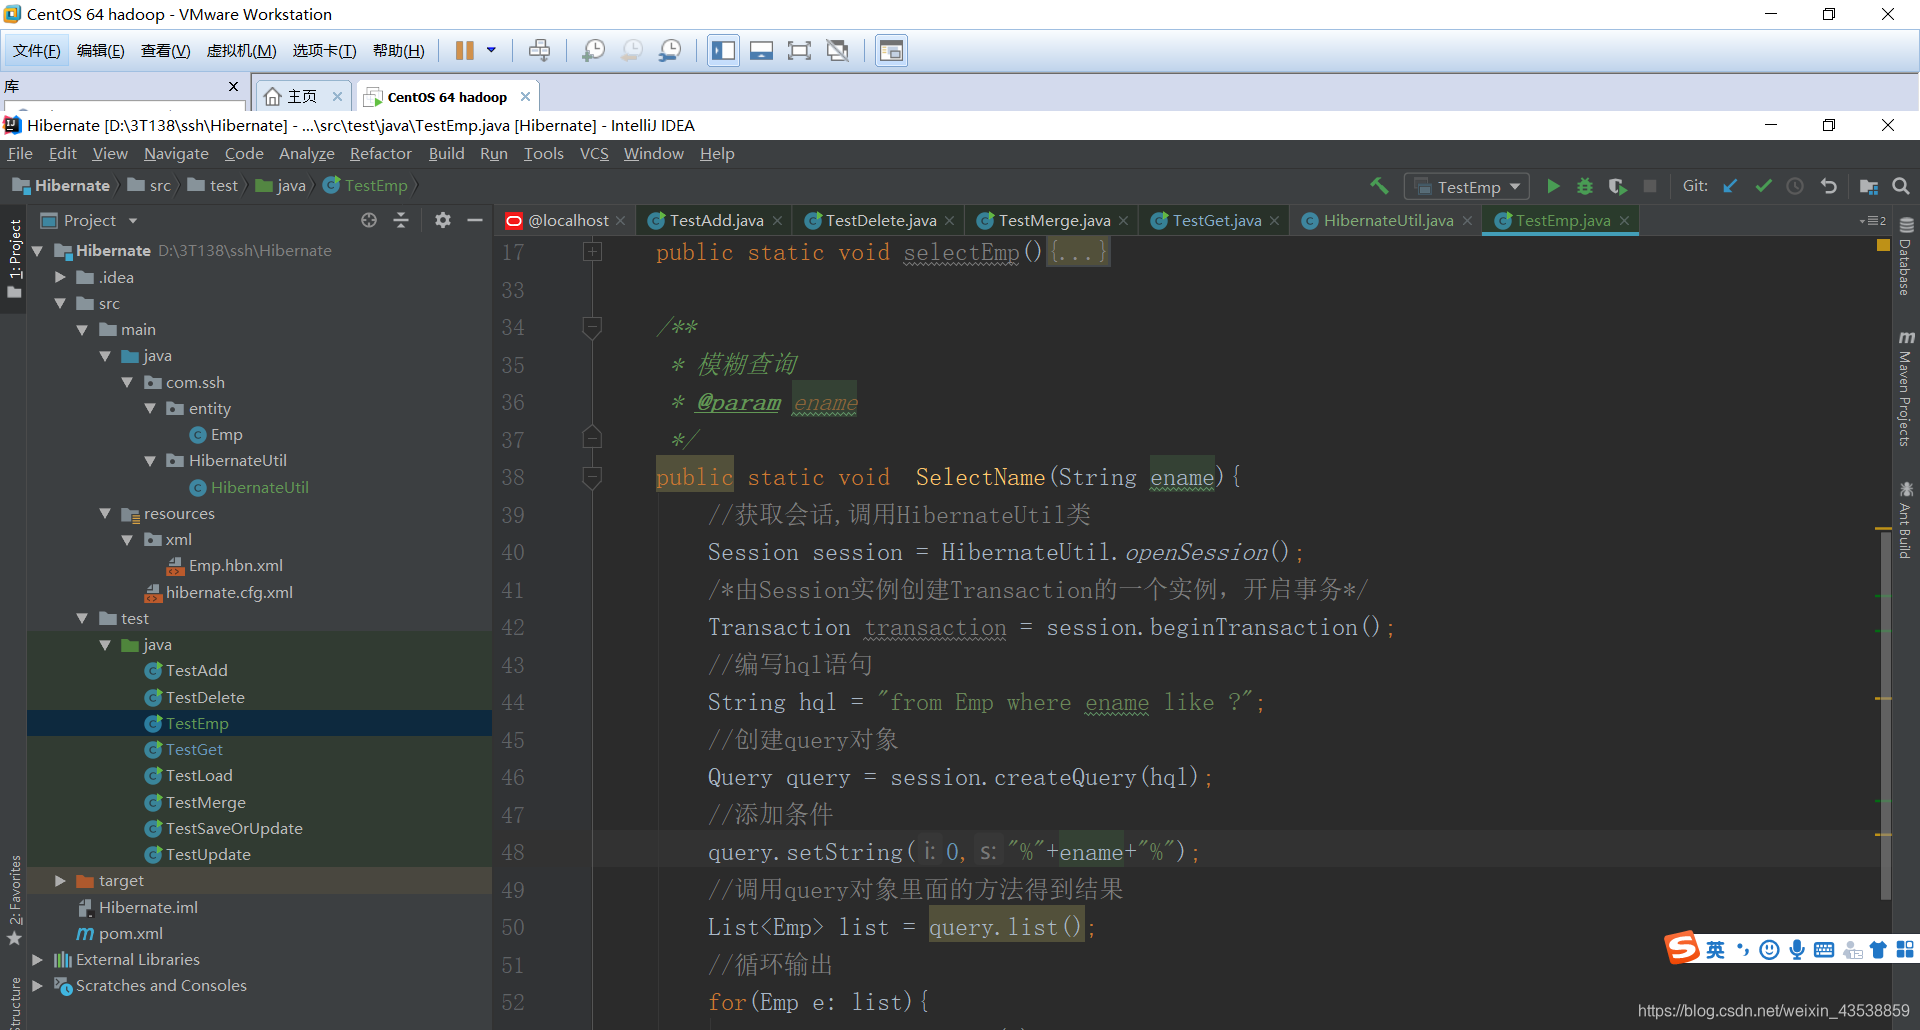Viewport: 1920px width, 1030px height.
Task: Open Project Structure icon in toolbar
Action: [1868, 186]
